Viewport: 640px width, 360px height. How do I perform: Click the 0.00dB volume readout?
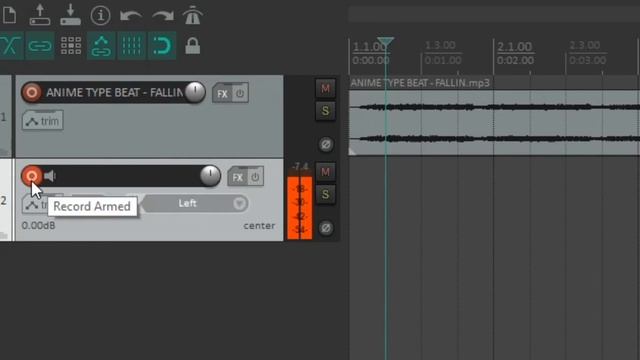pos(38,225)
